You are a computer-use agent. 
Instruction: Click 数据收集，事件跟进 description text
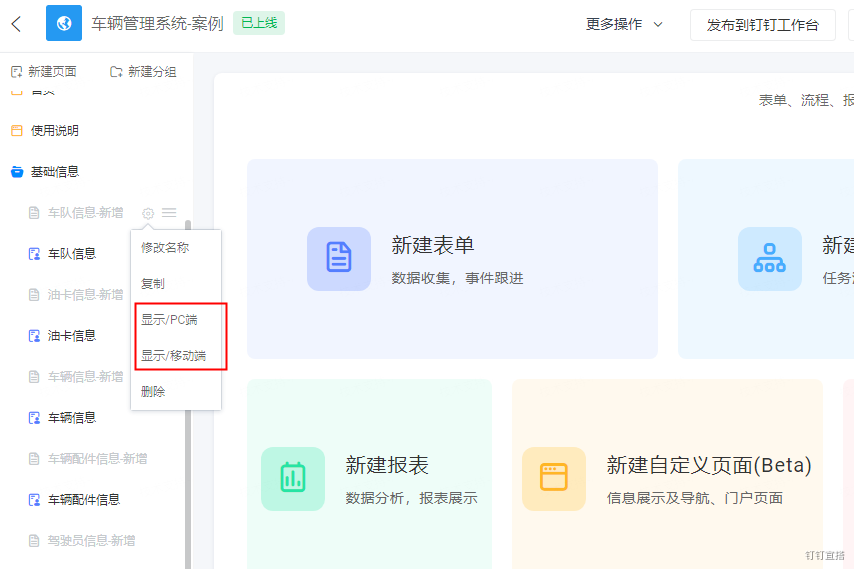pos(458,278)
